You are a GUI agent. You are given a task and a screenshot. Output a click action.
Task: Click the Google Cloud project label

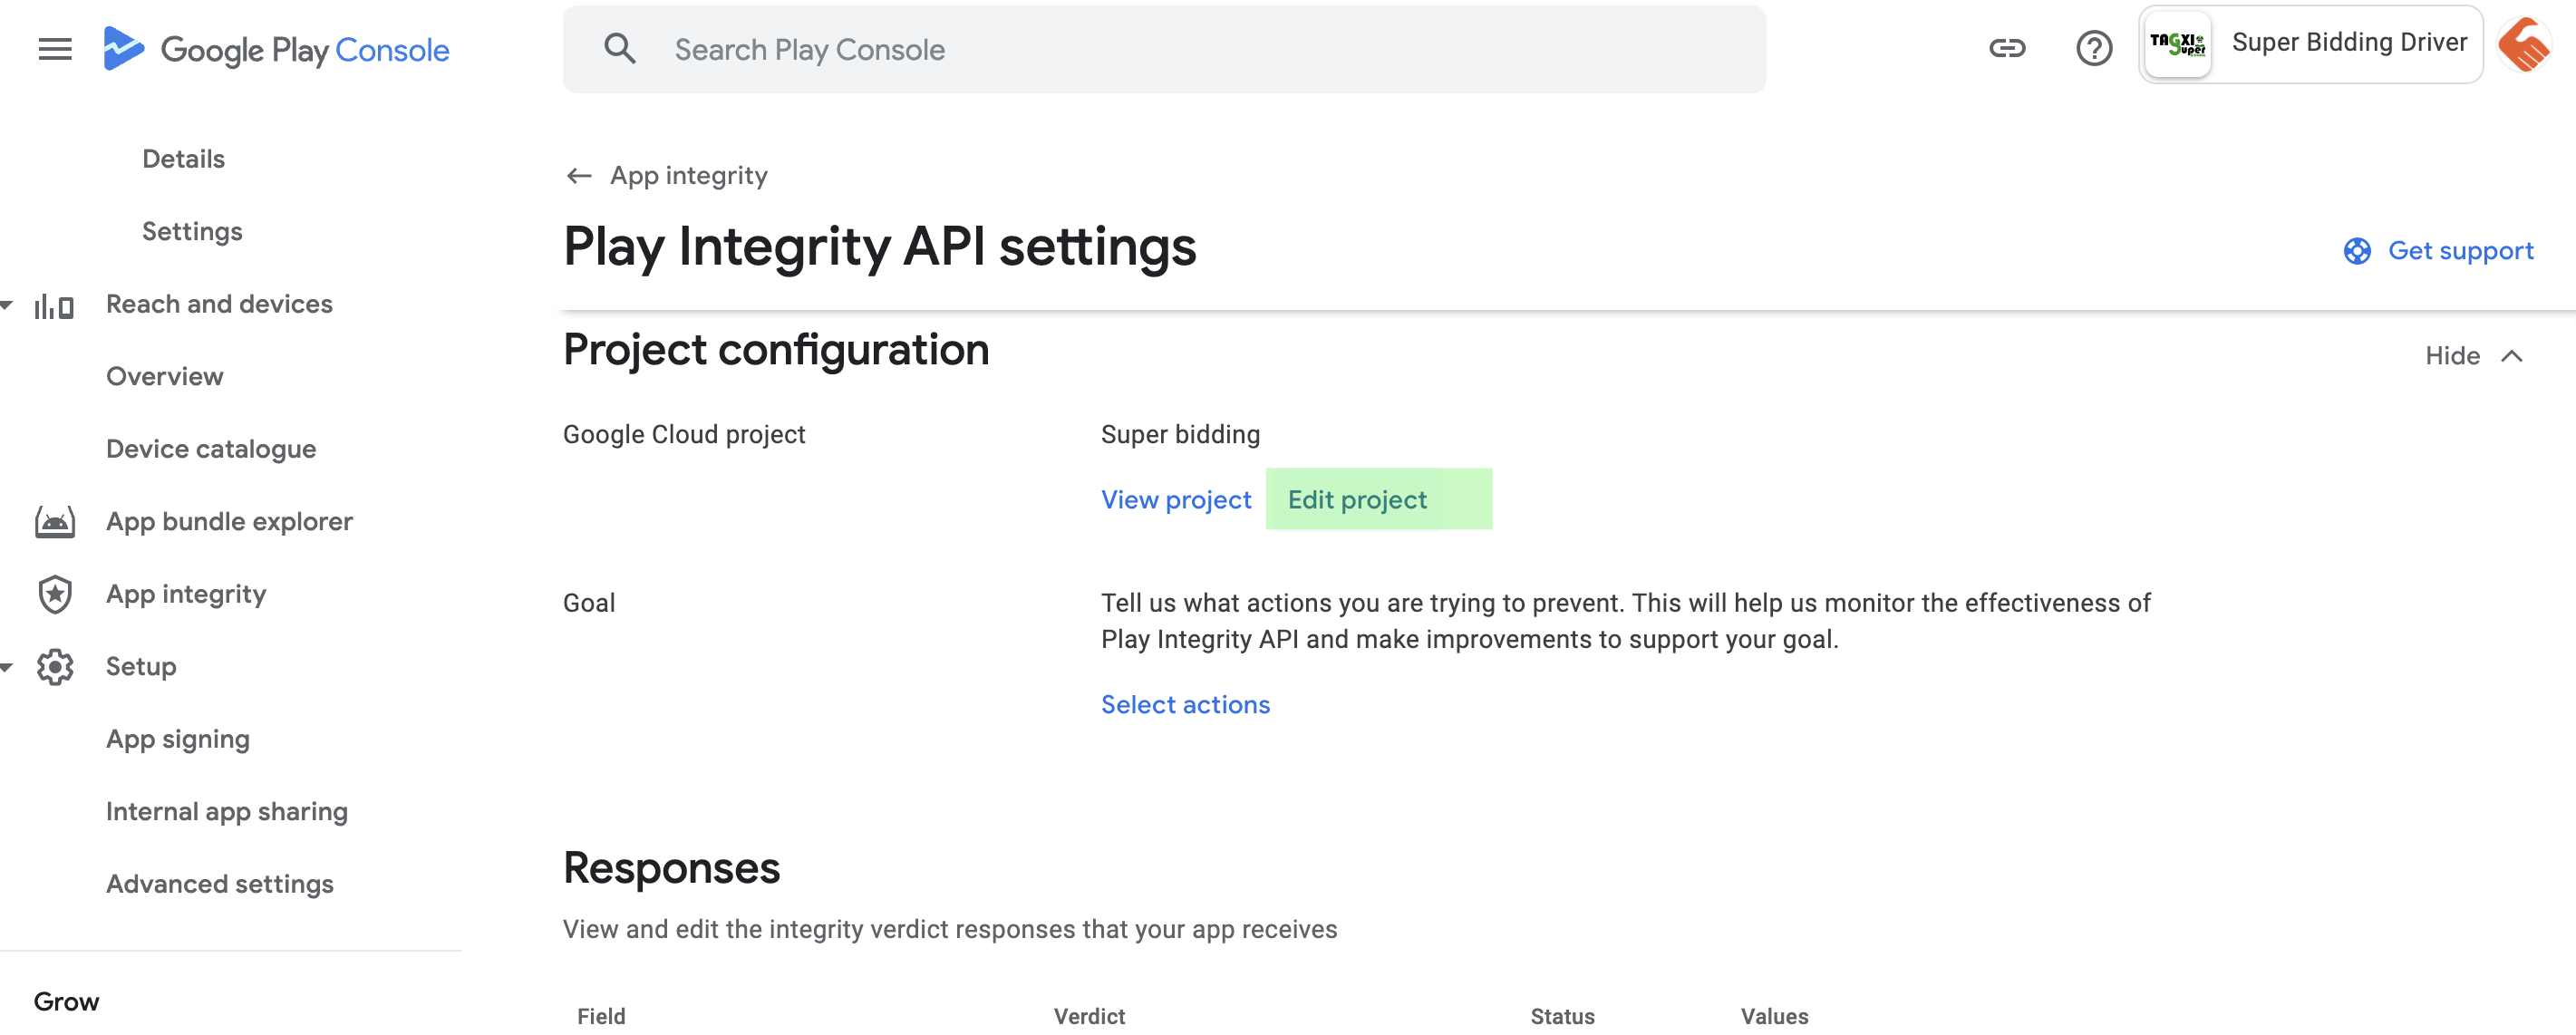(684, 435)
